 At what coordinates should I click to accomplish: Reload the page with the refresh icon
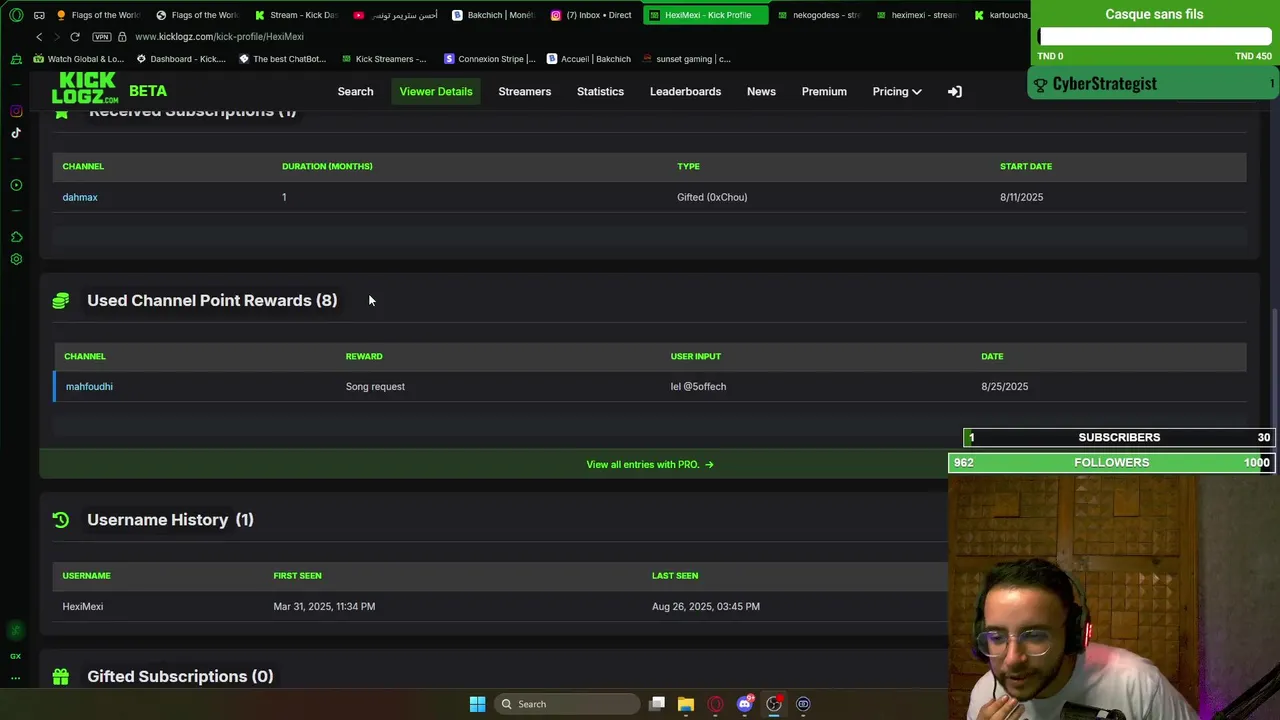(x=75, y=37)
